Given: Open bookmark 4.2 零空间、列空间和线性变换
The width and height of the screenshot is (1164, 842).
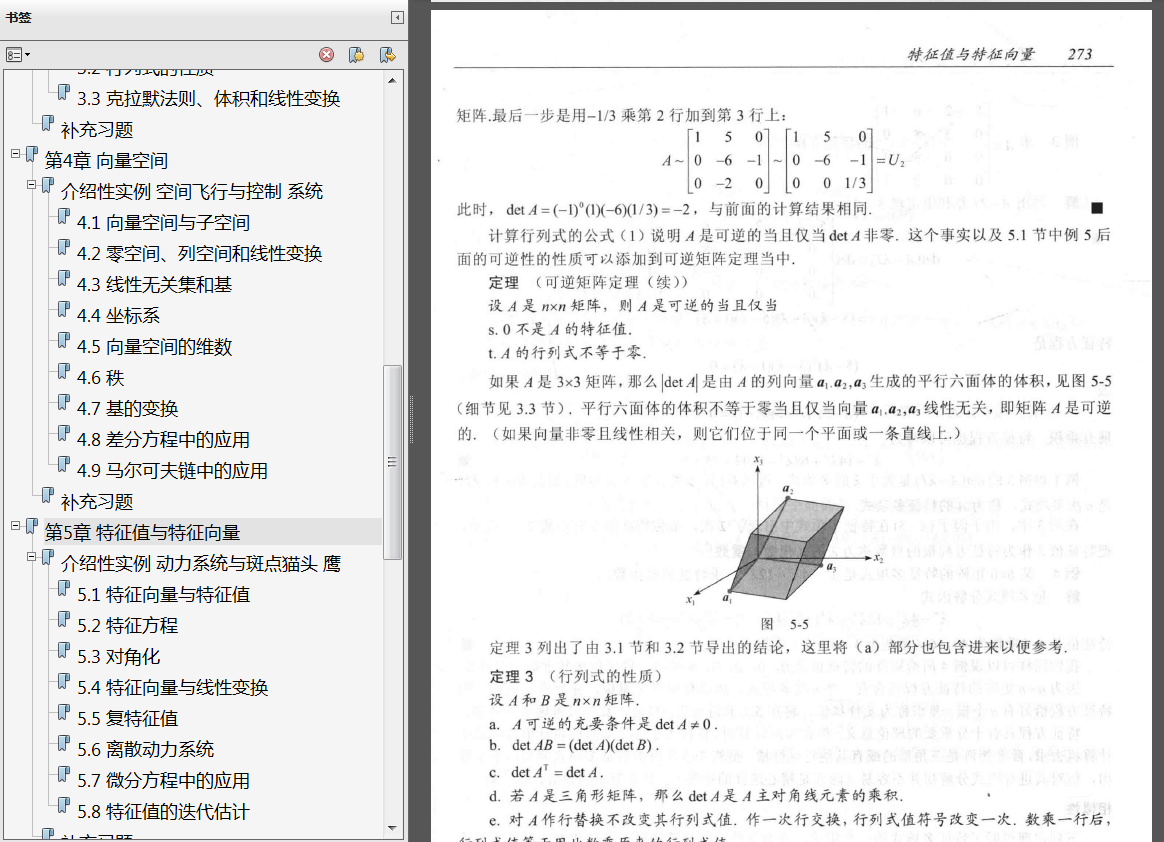Looking at the screenshot, I should pos(200,254).
